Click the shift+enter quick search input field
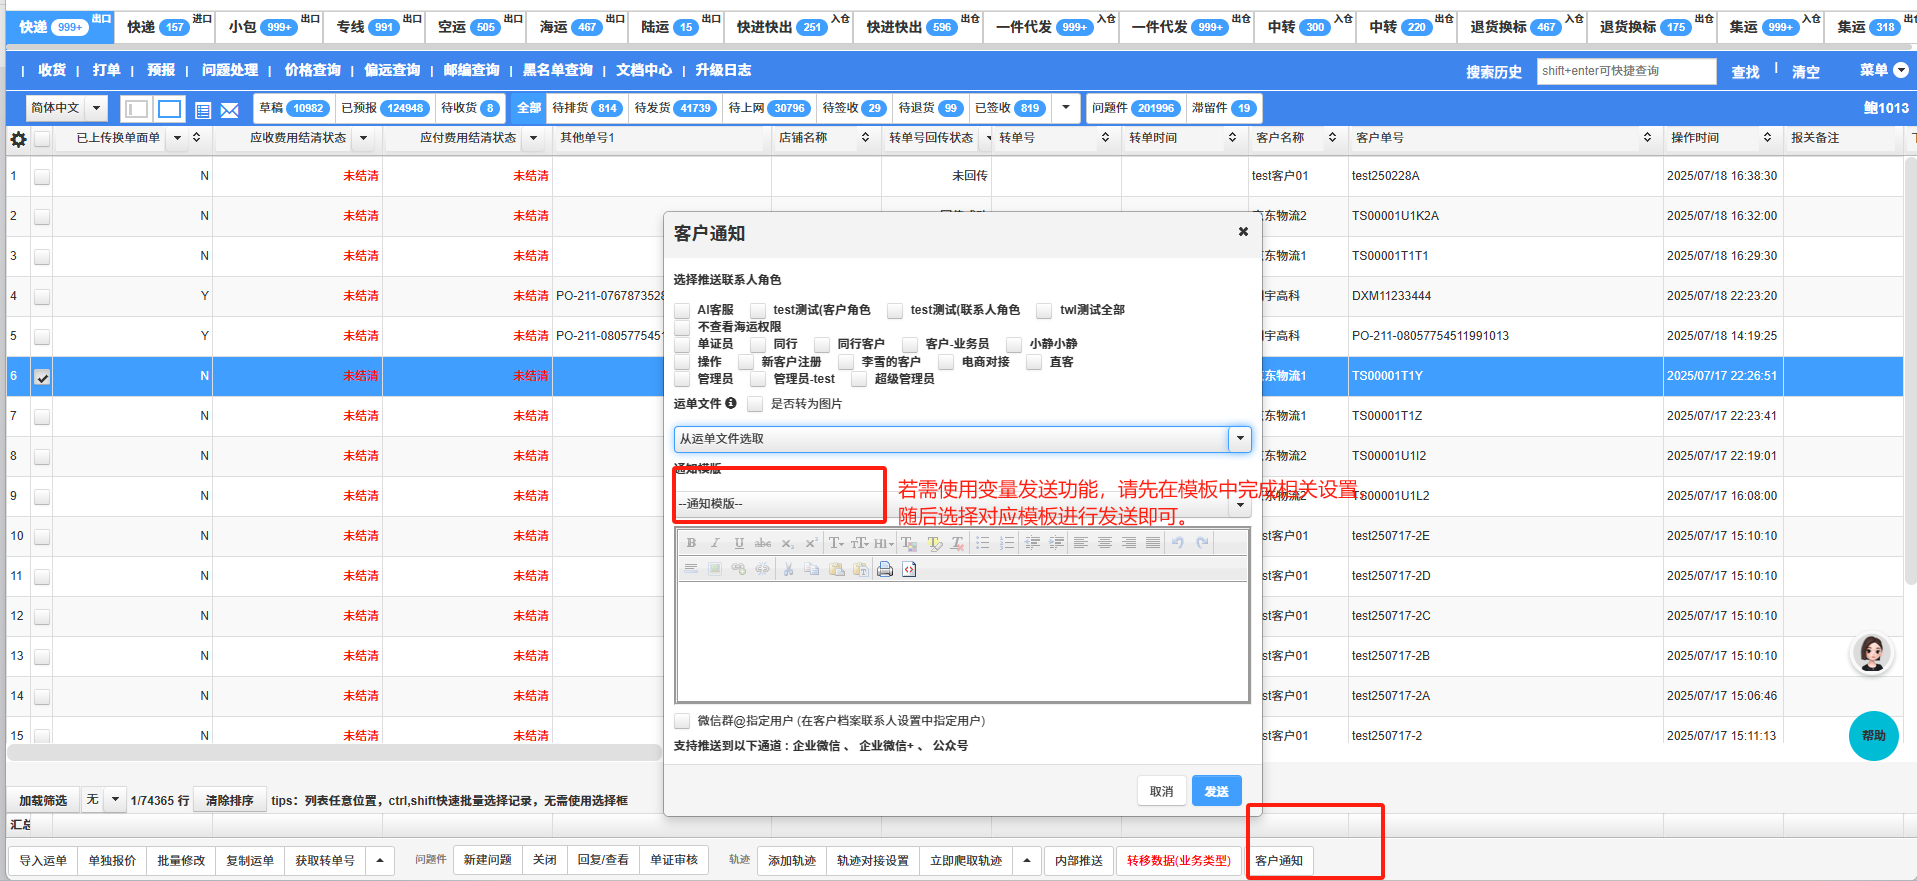The height and width of the screenshot is (881, 1917). (1625, 71)
